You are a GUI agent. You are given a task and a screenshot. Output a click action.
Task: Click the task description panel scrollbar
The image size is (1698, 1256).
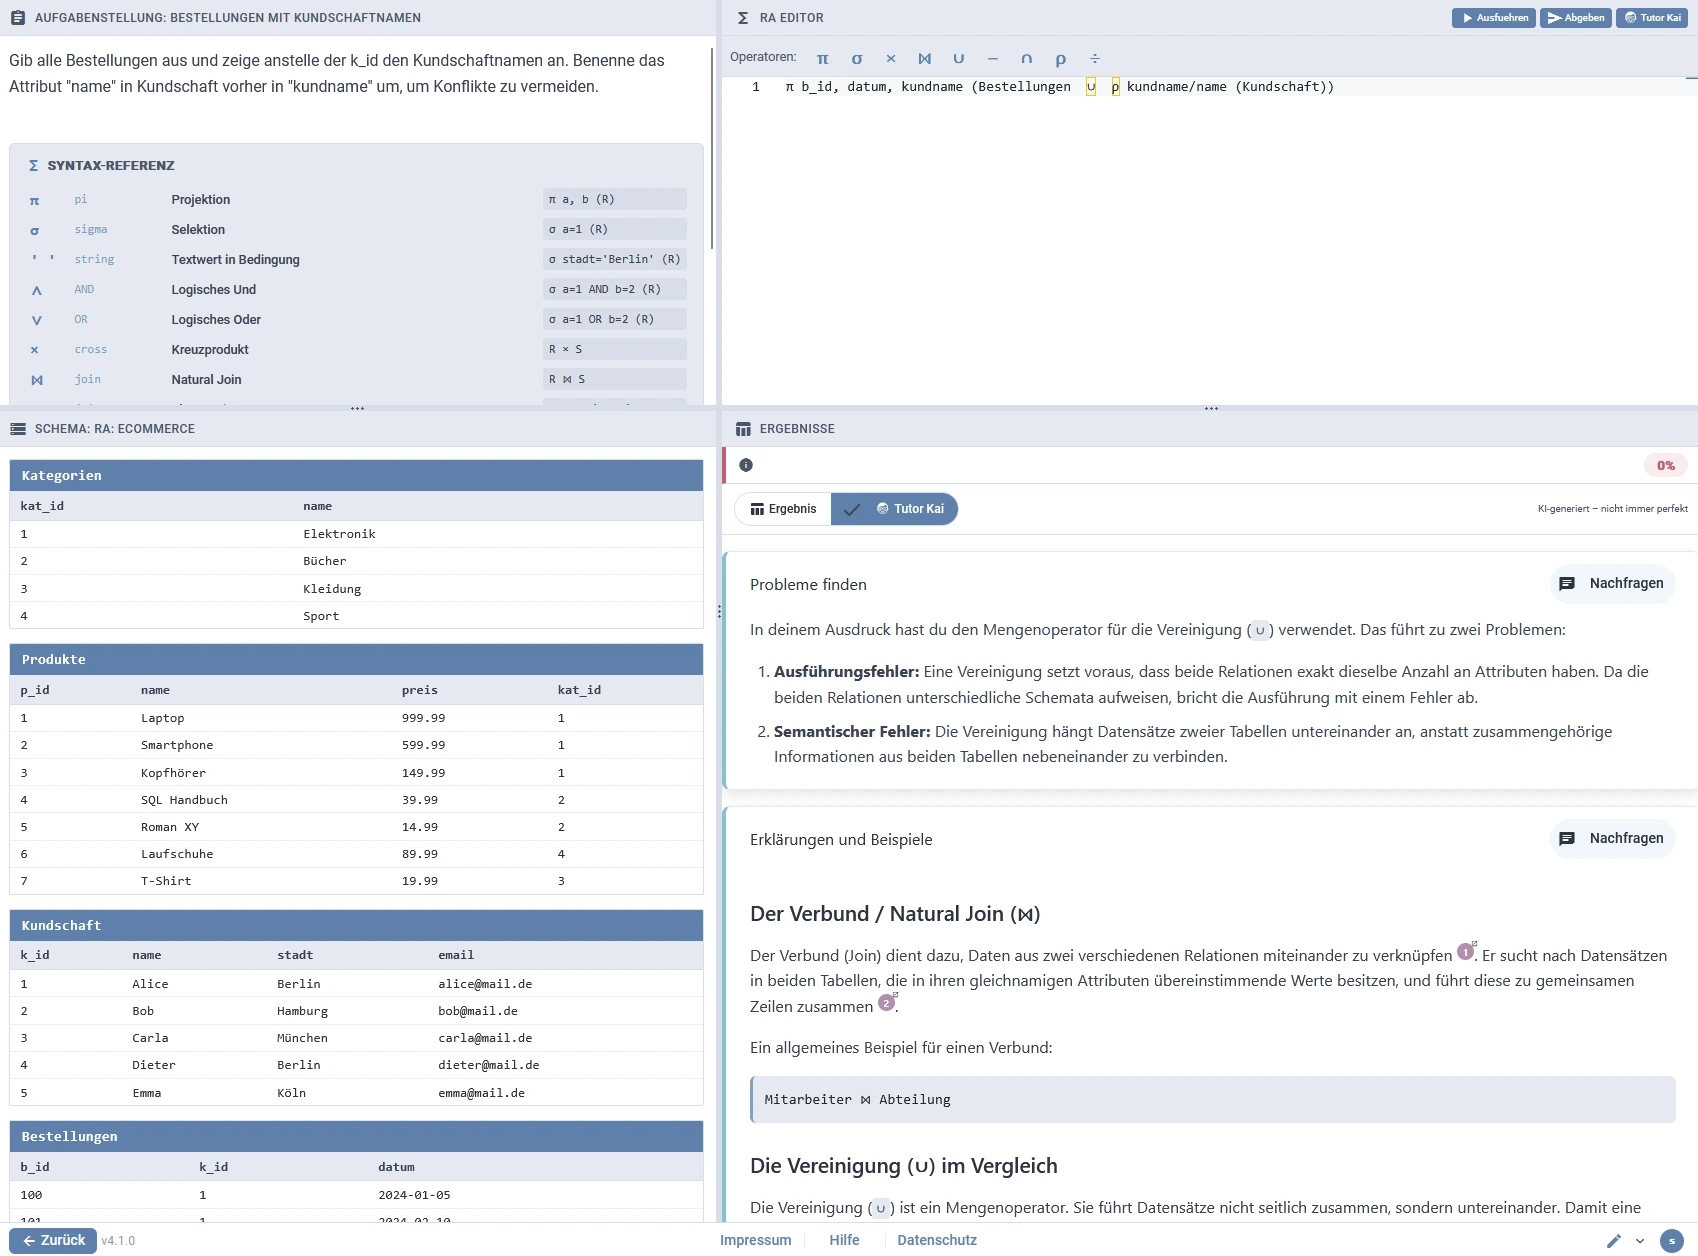[712, 148]
